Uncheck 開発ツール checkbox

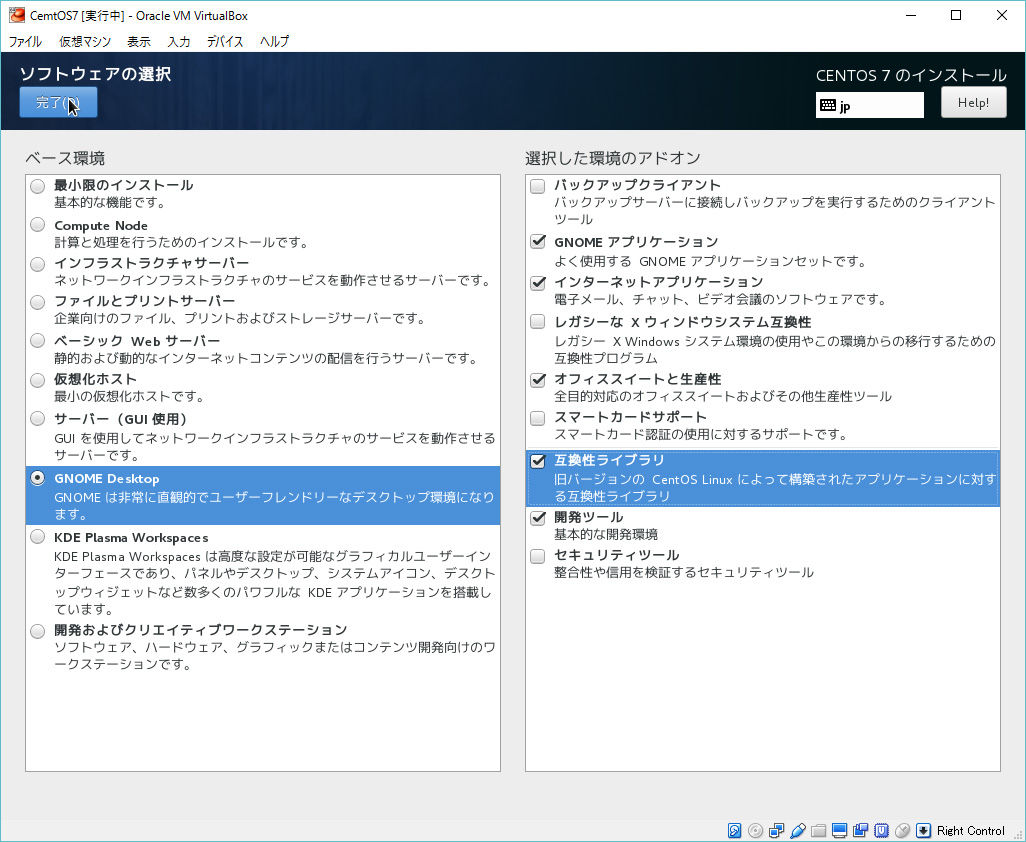[538, 517]
